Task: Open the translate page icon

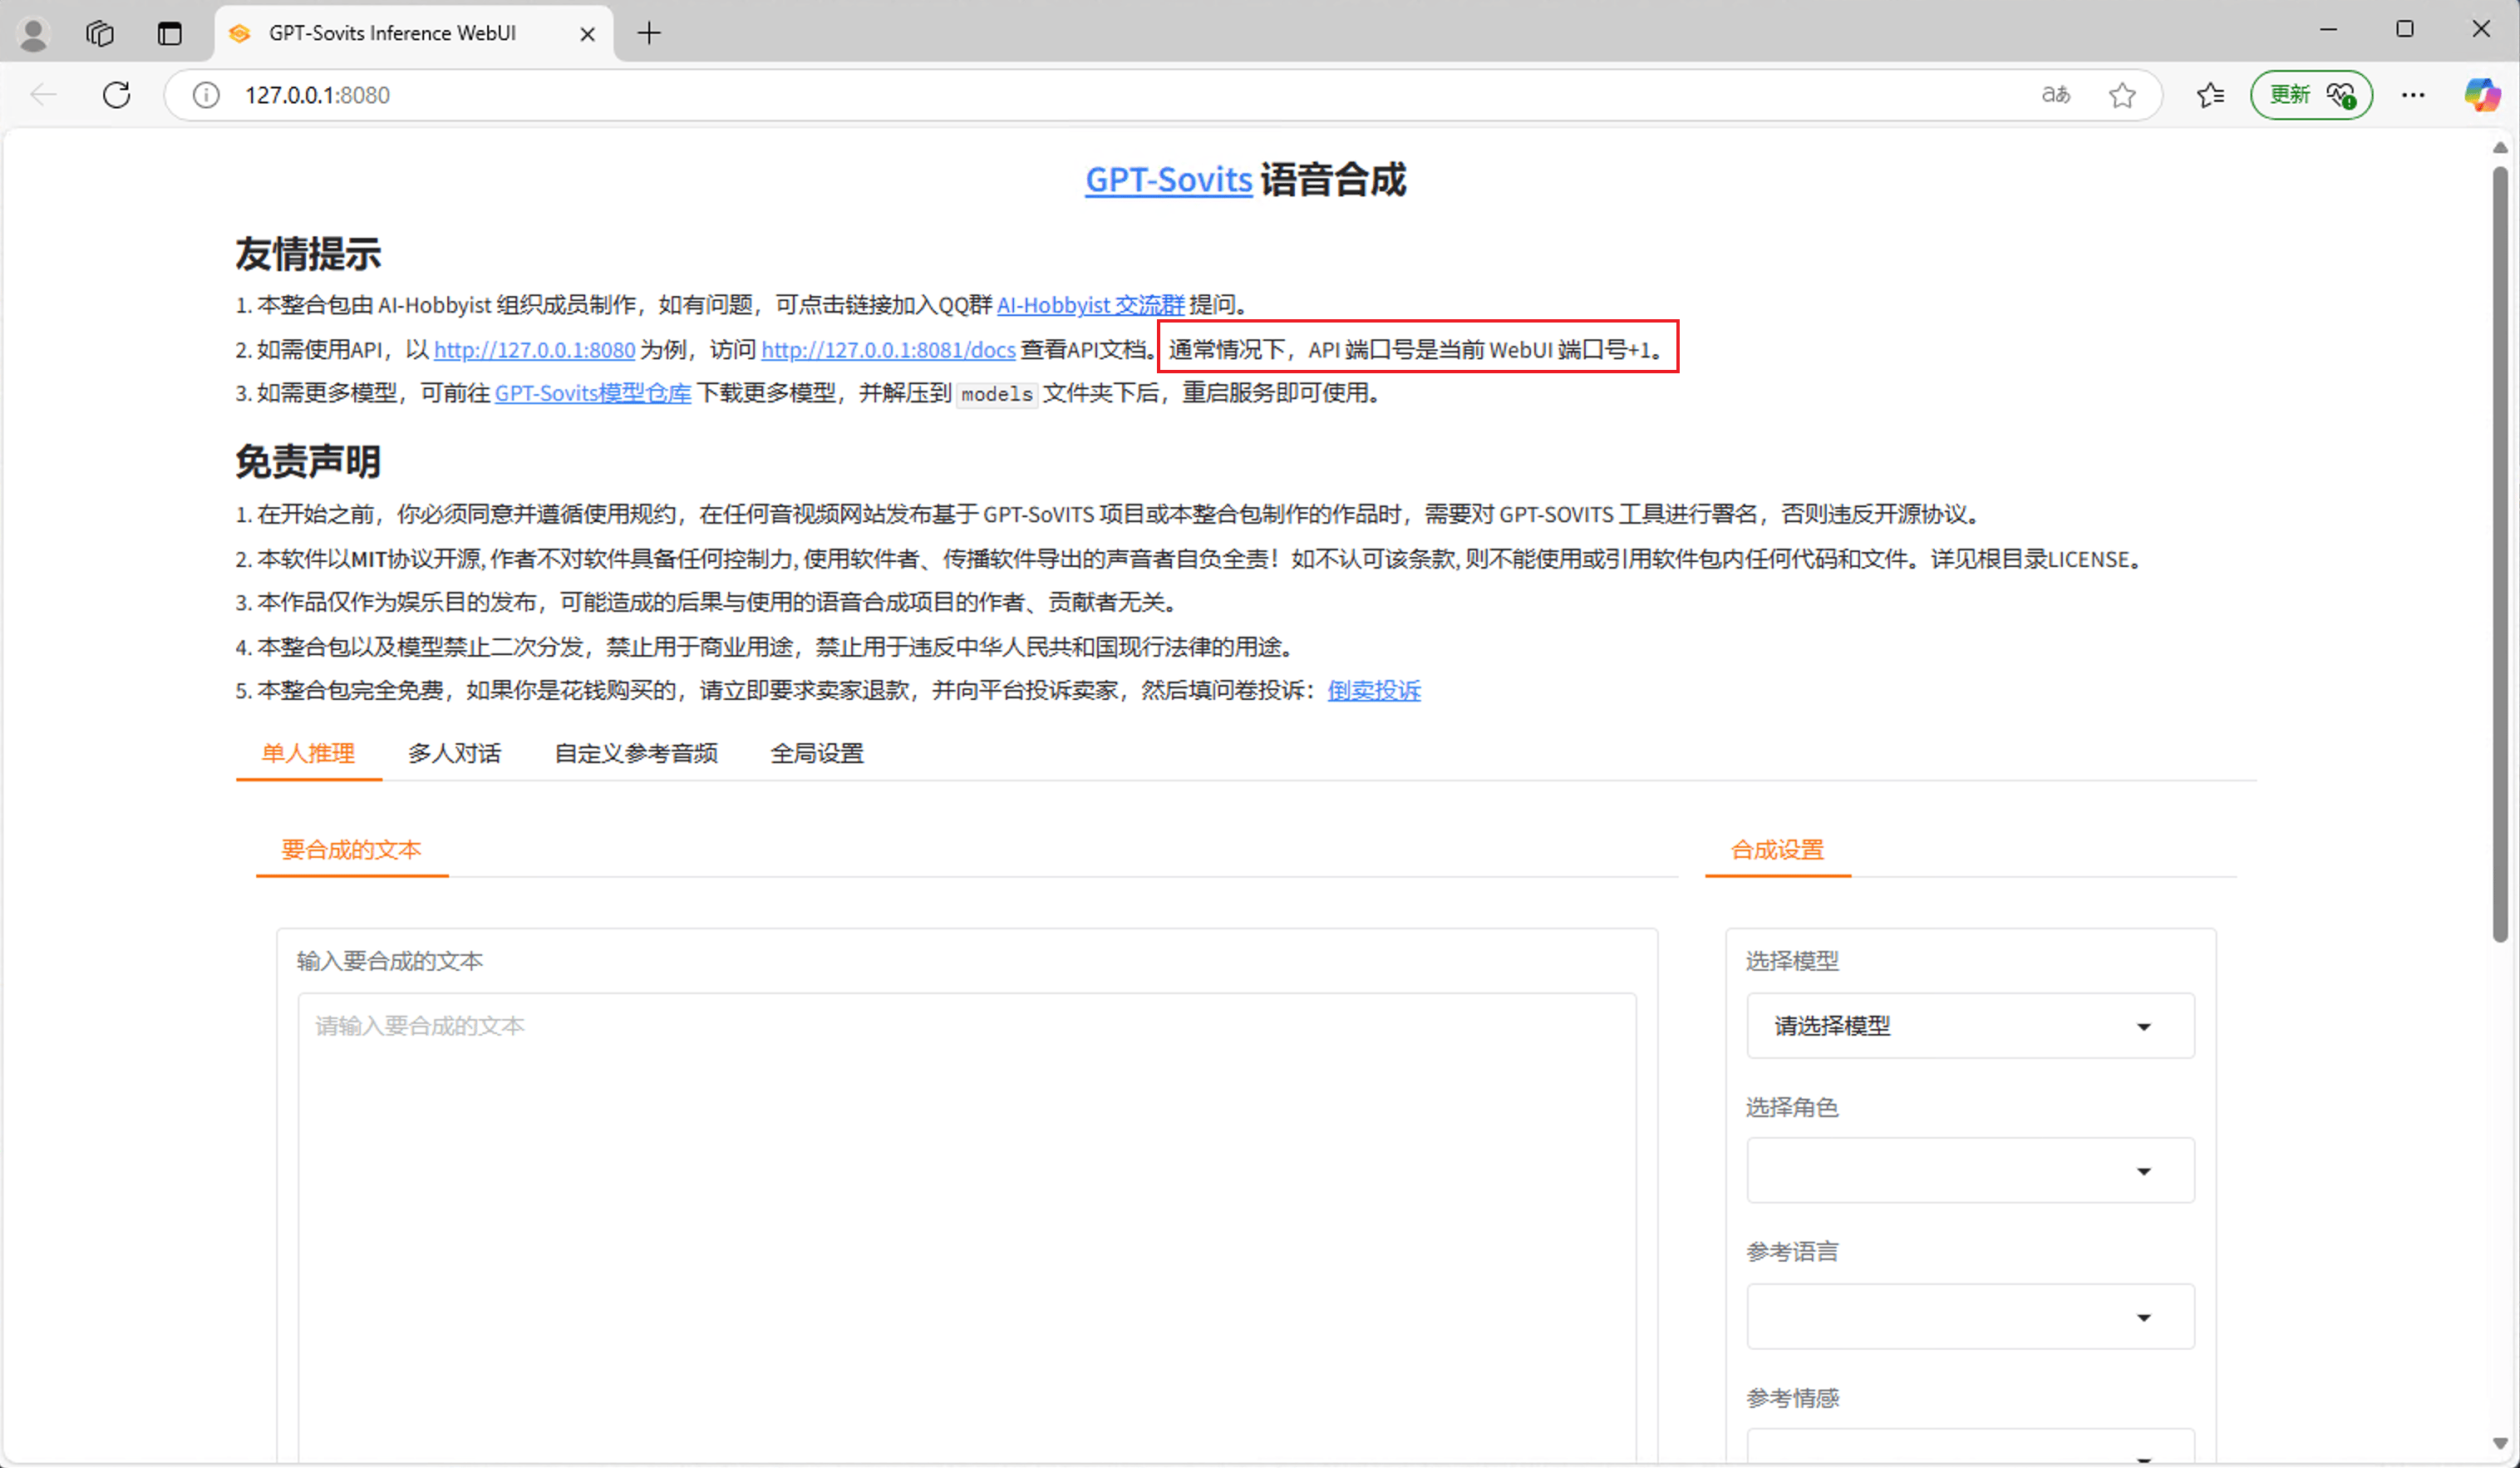Action: [x=2055, y=95]
